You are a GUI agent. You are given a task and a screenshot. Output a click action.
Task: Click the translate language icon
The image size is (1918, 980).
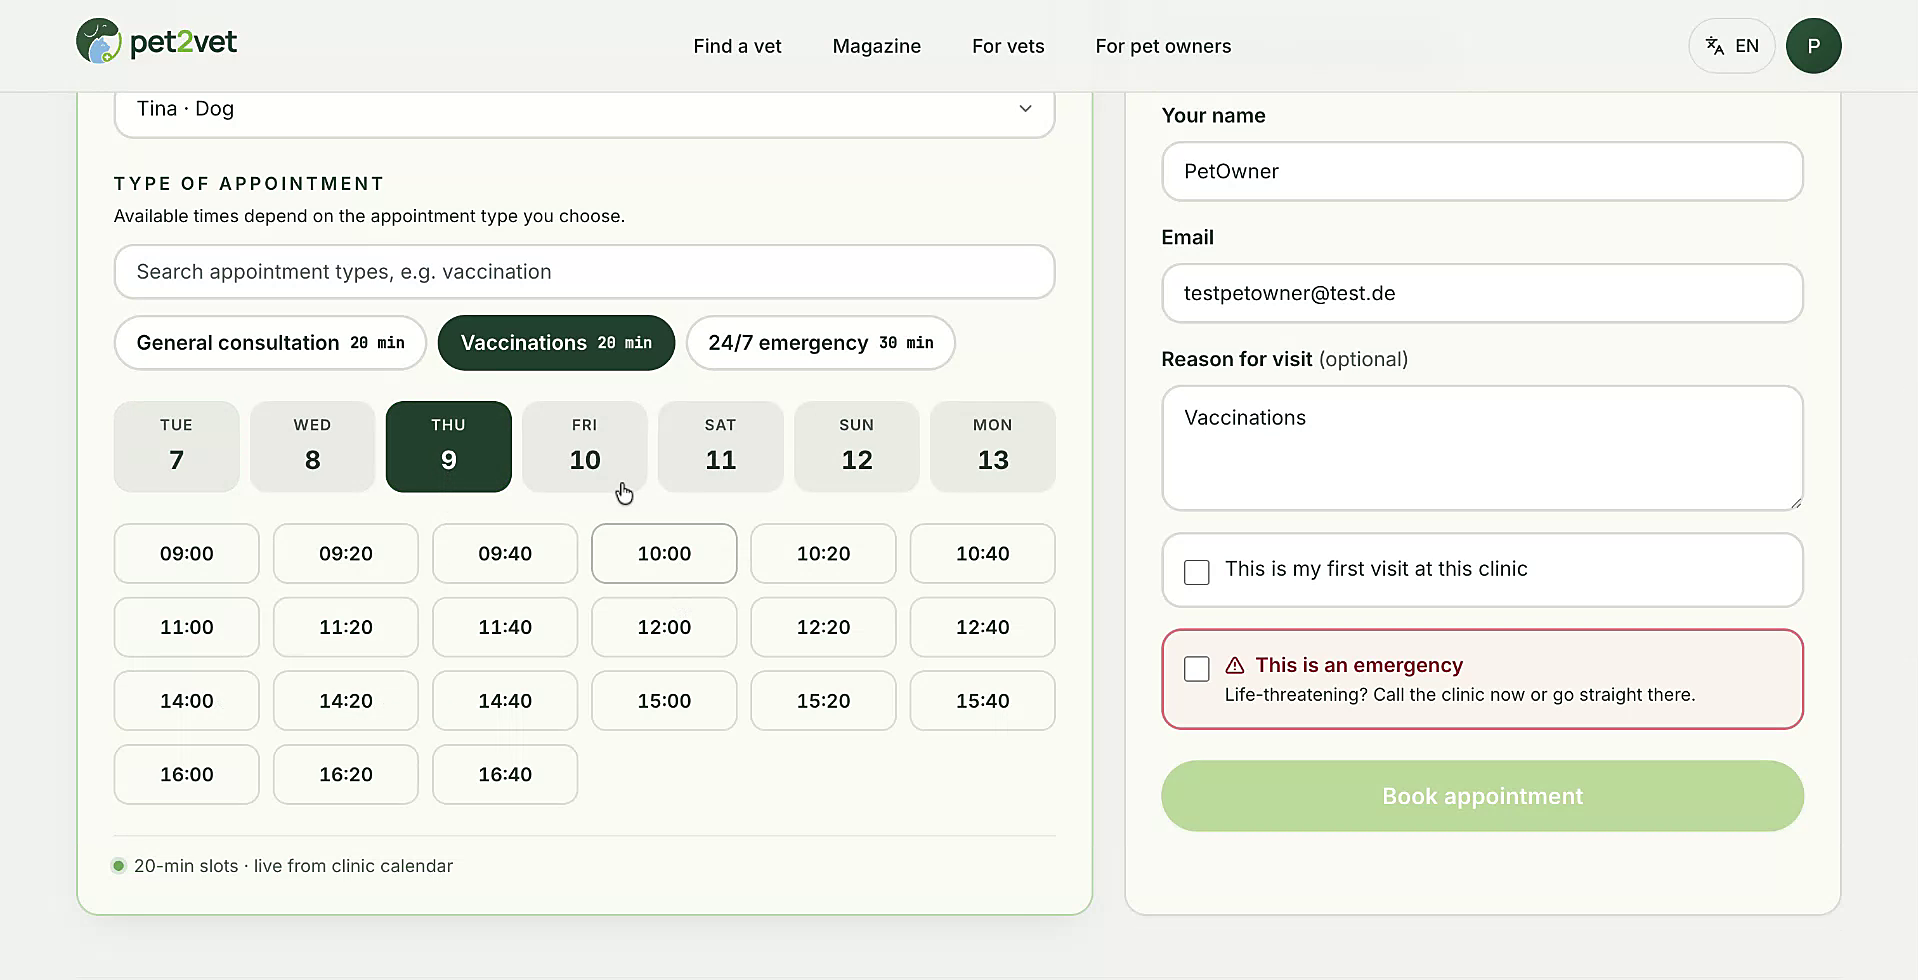point(1714,46)
